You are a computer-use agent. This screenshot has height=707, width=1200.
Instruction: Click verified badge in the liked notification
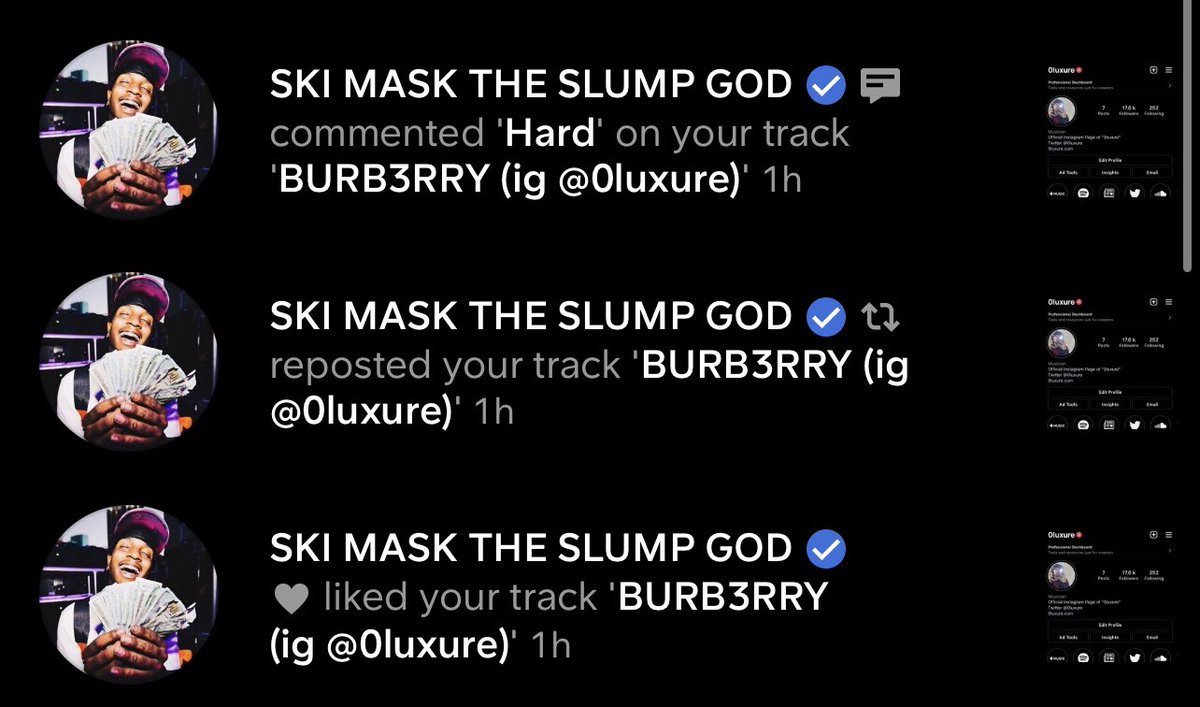pos(826,549)
